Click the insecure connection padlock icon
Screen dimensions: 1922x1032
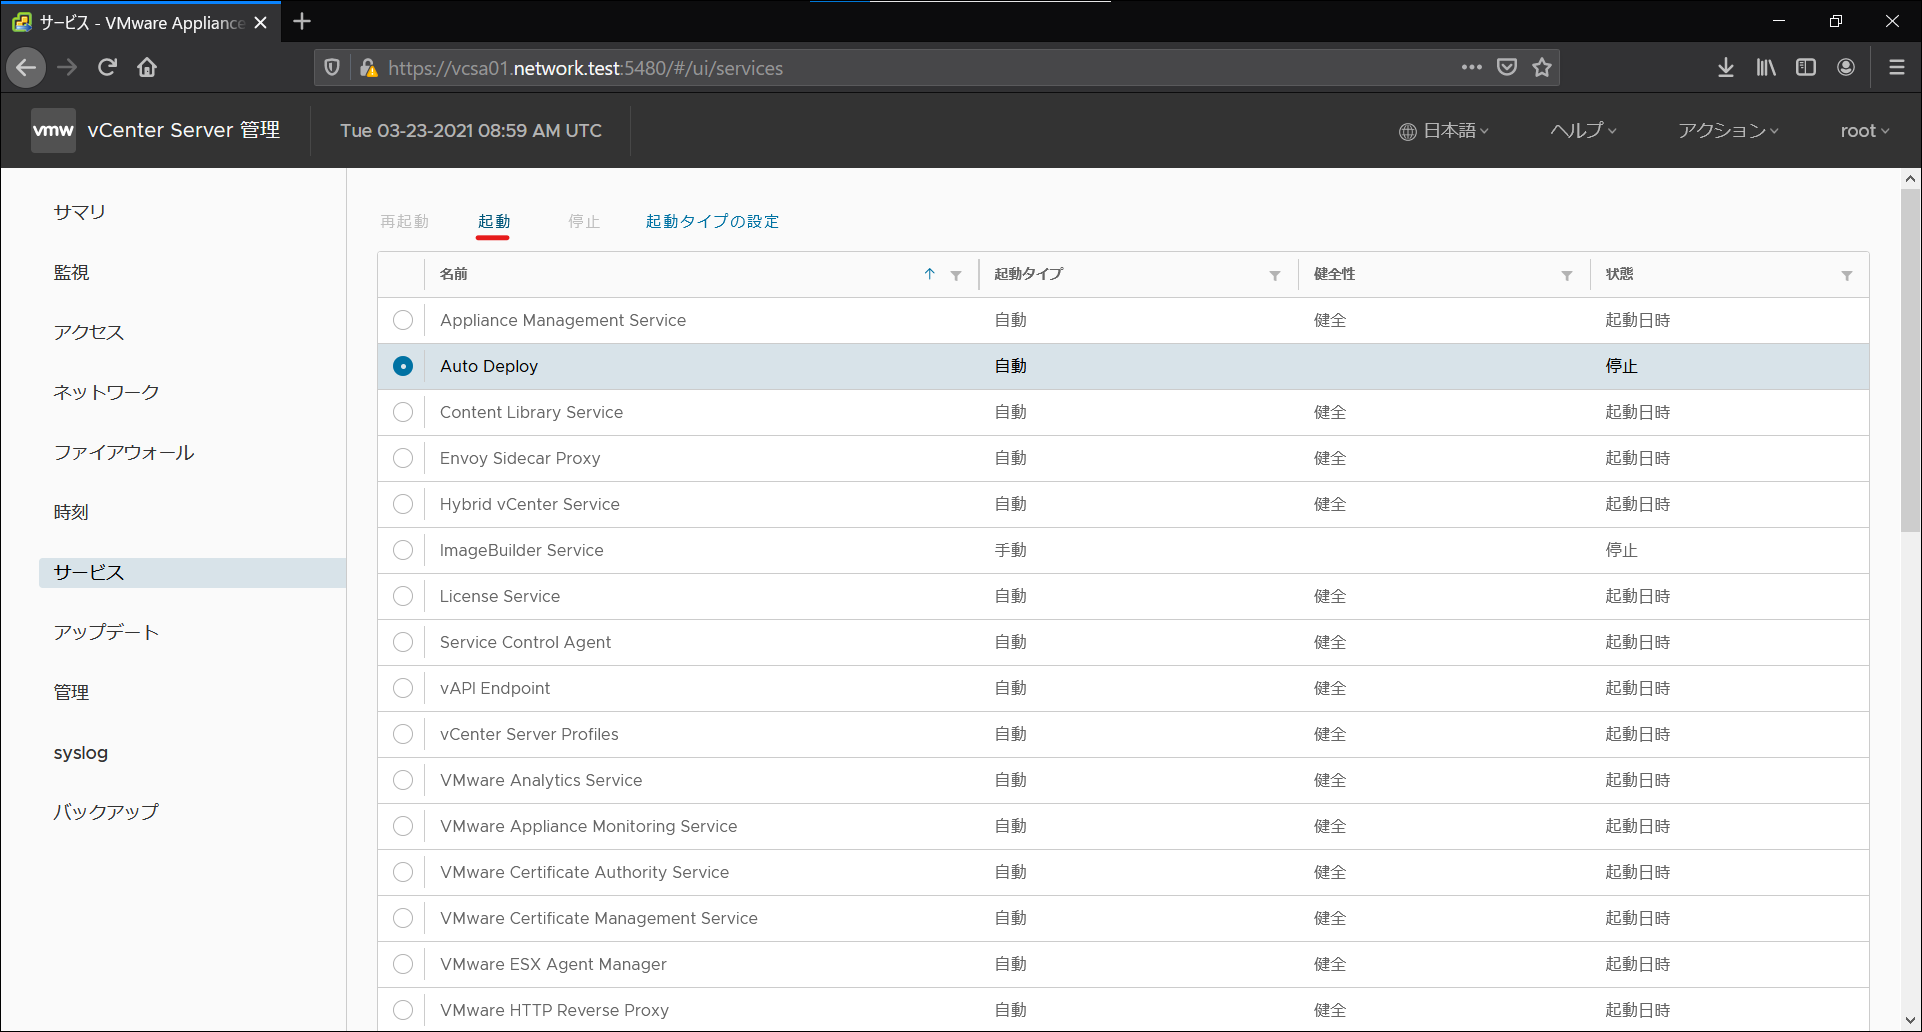click(368, 68)
